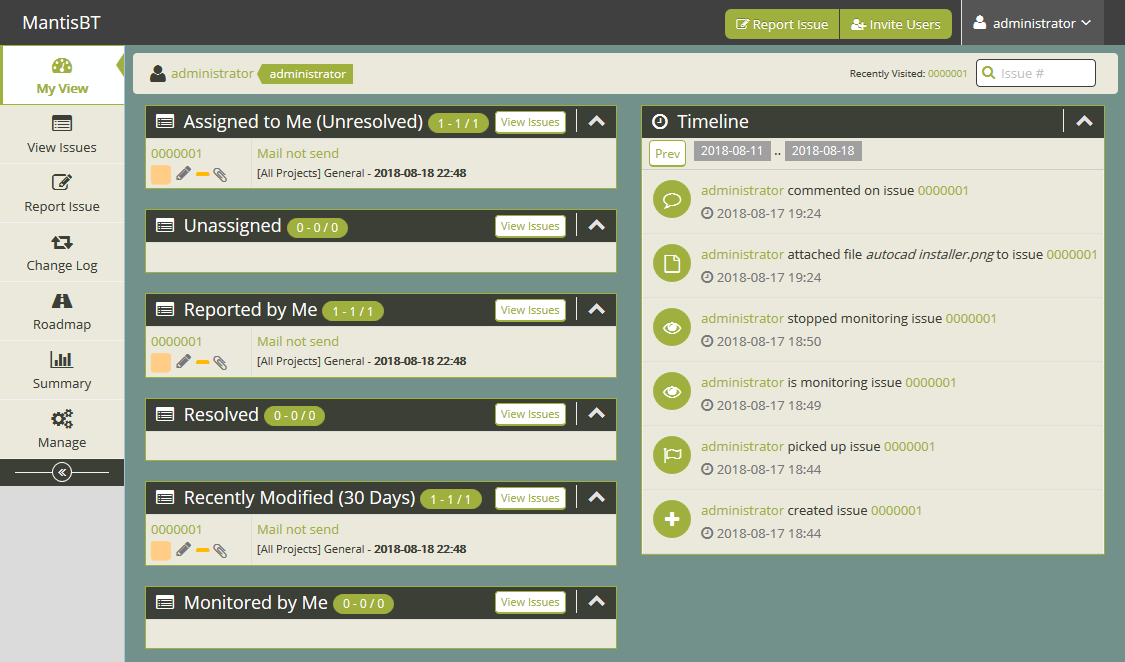Screen dimensions: 1125x662
Task: Click search magnifier icon in Issue field
Action: (x=989, y=73)
